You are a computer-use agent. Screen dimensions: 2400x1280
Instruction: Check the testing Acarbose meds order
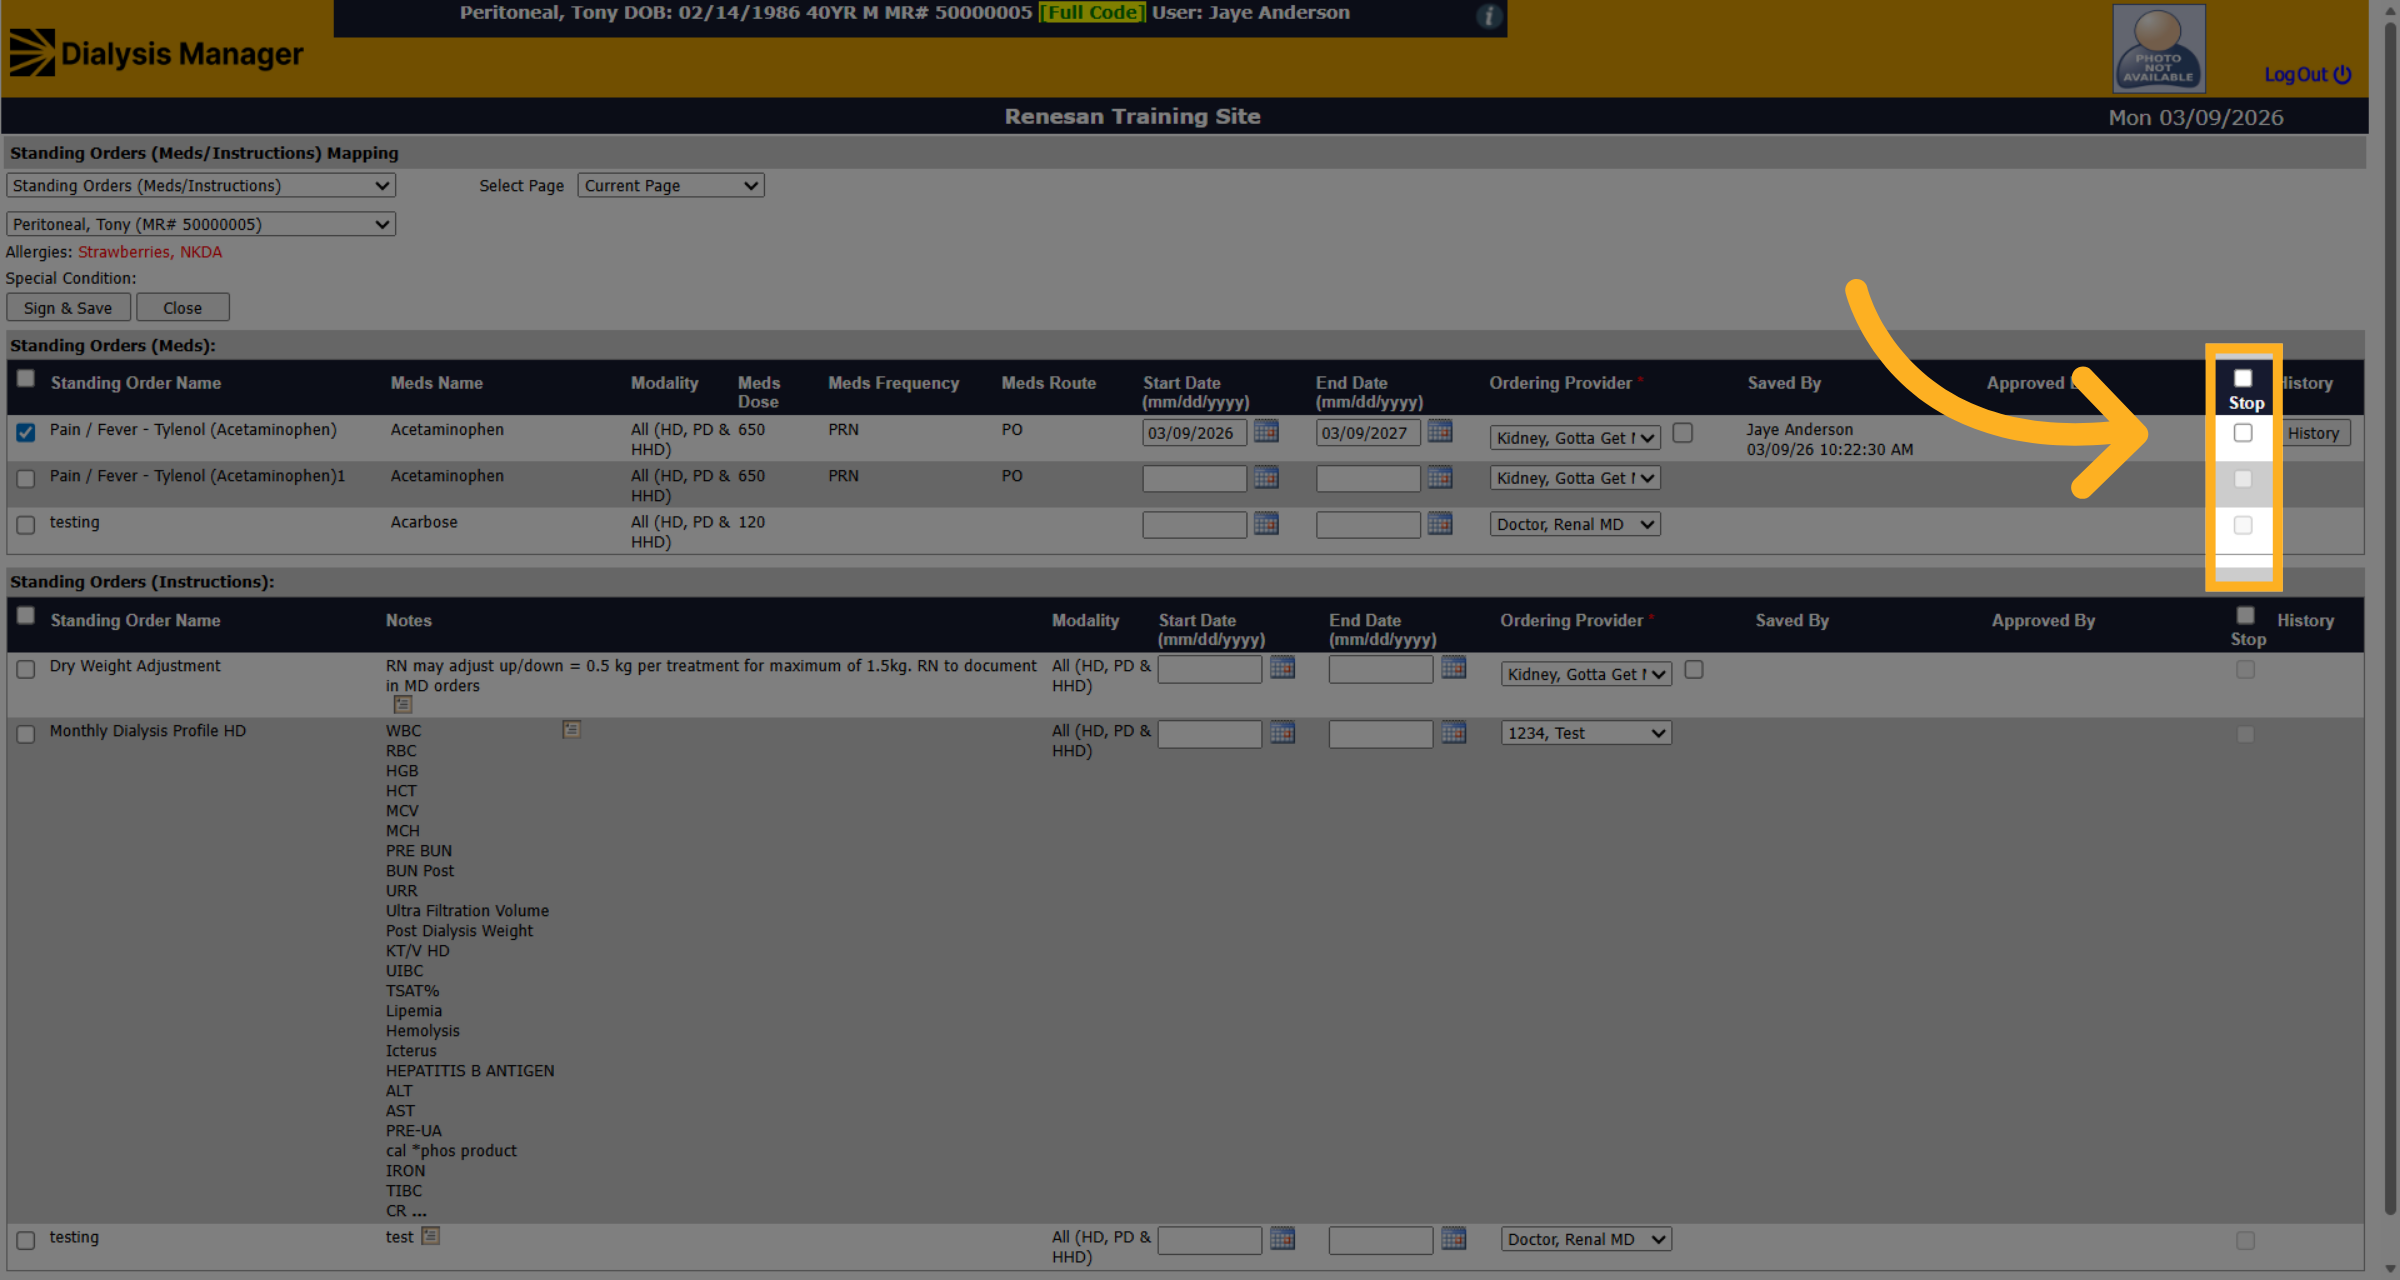pos(26,525)
